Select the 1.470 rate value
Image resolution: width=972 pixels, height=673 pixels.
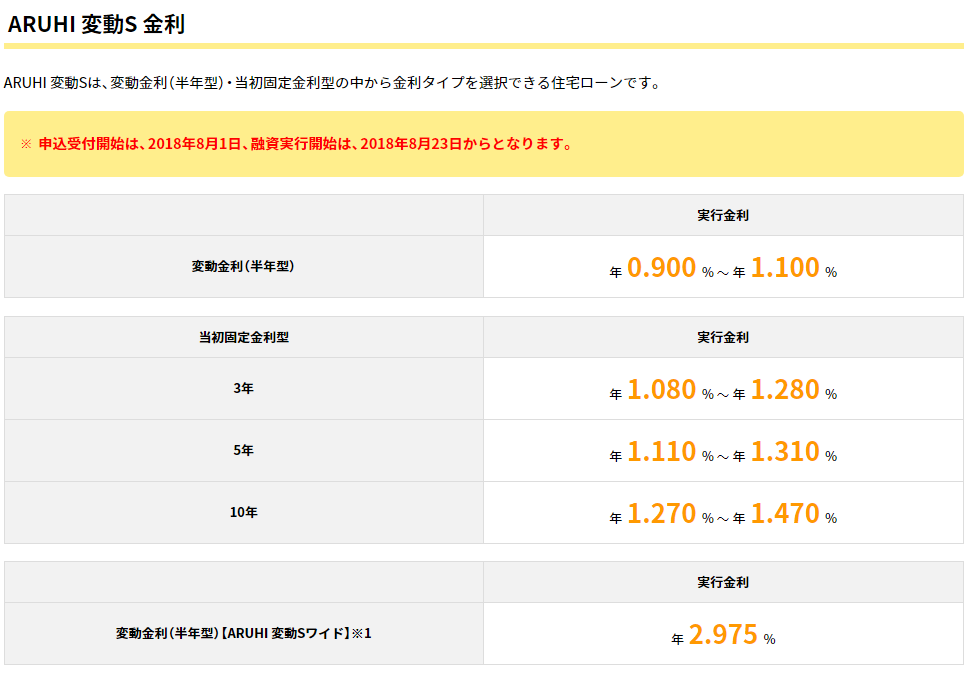(785, 514)
